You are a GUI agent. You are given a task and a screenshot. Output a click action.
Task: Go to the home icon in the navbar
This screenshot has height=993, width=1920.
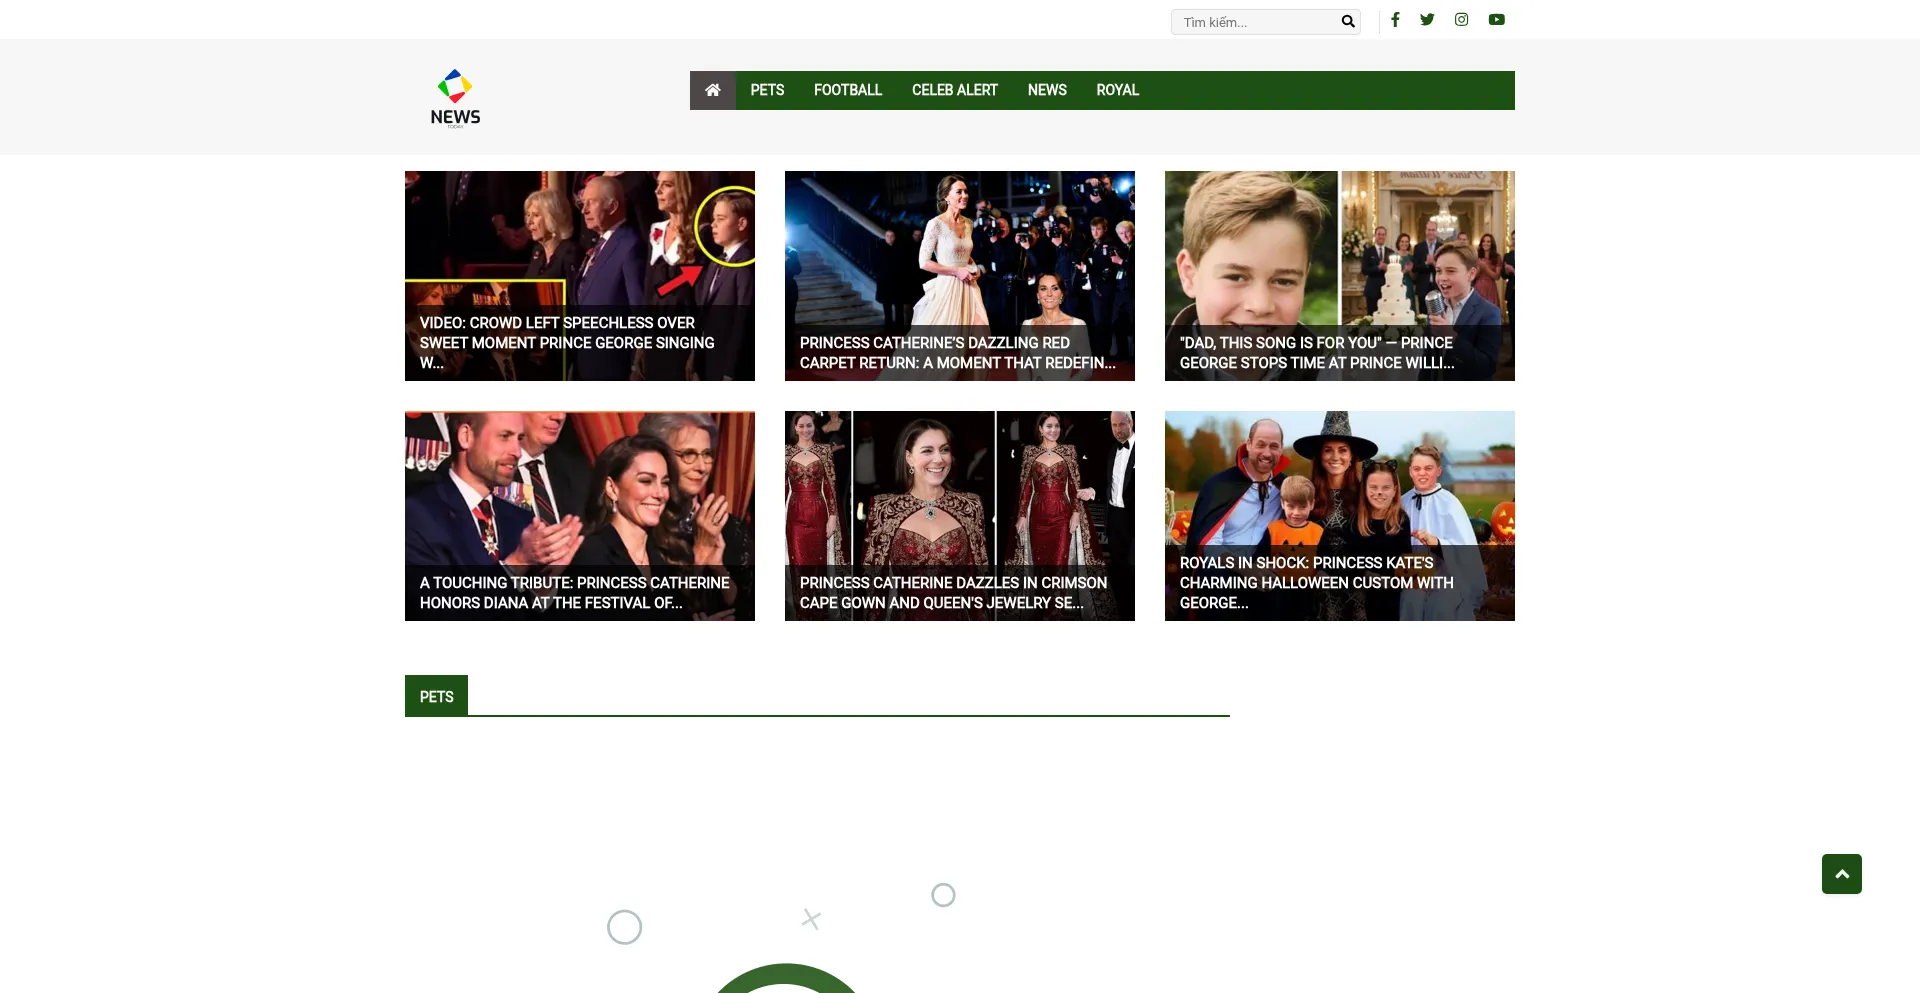(712, 90)
